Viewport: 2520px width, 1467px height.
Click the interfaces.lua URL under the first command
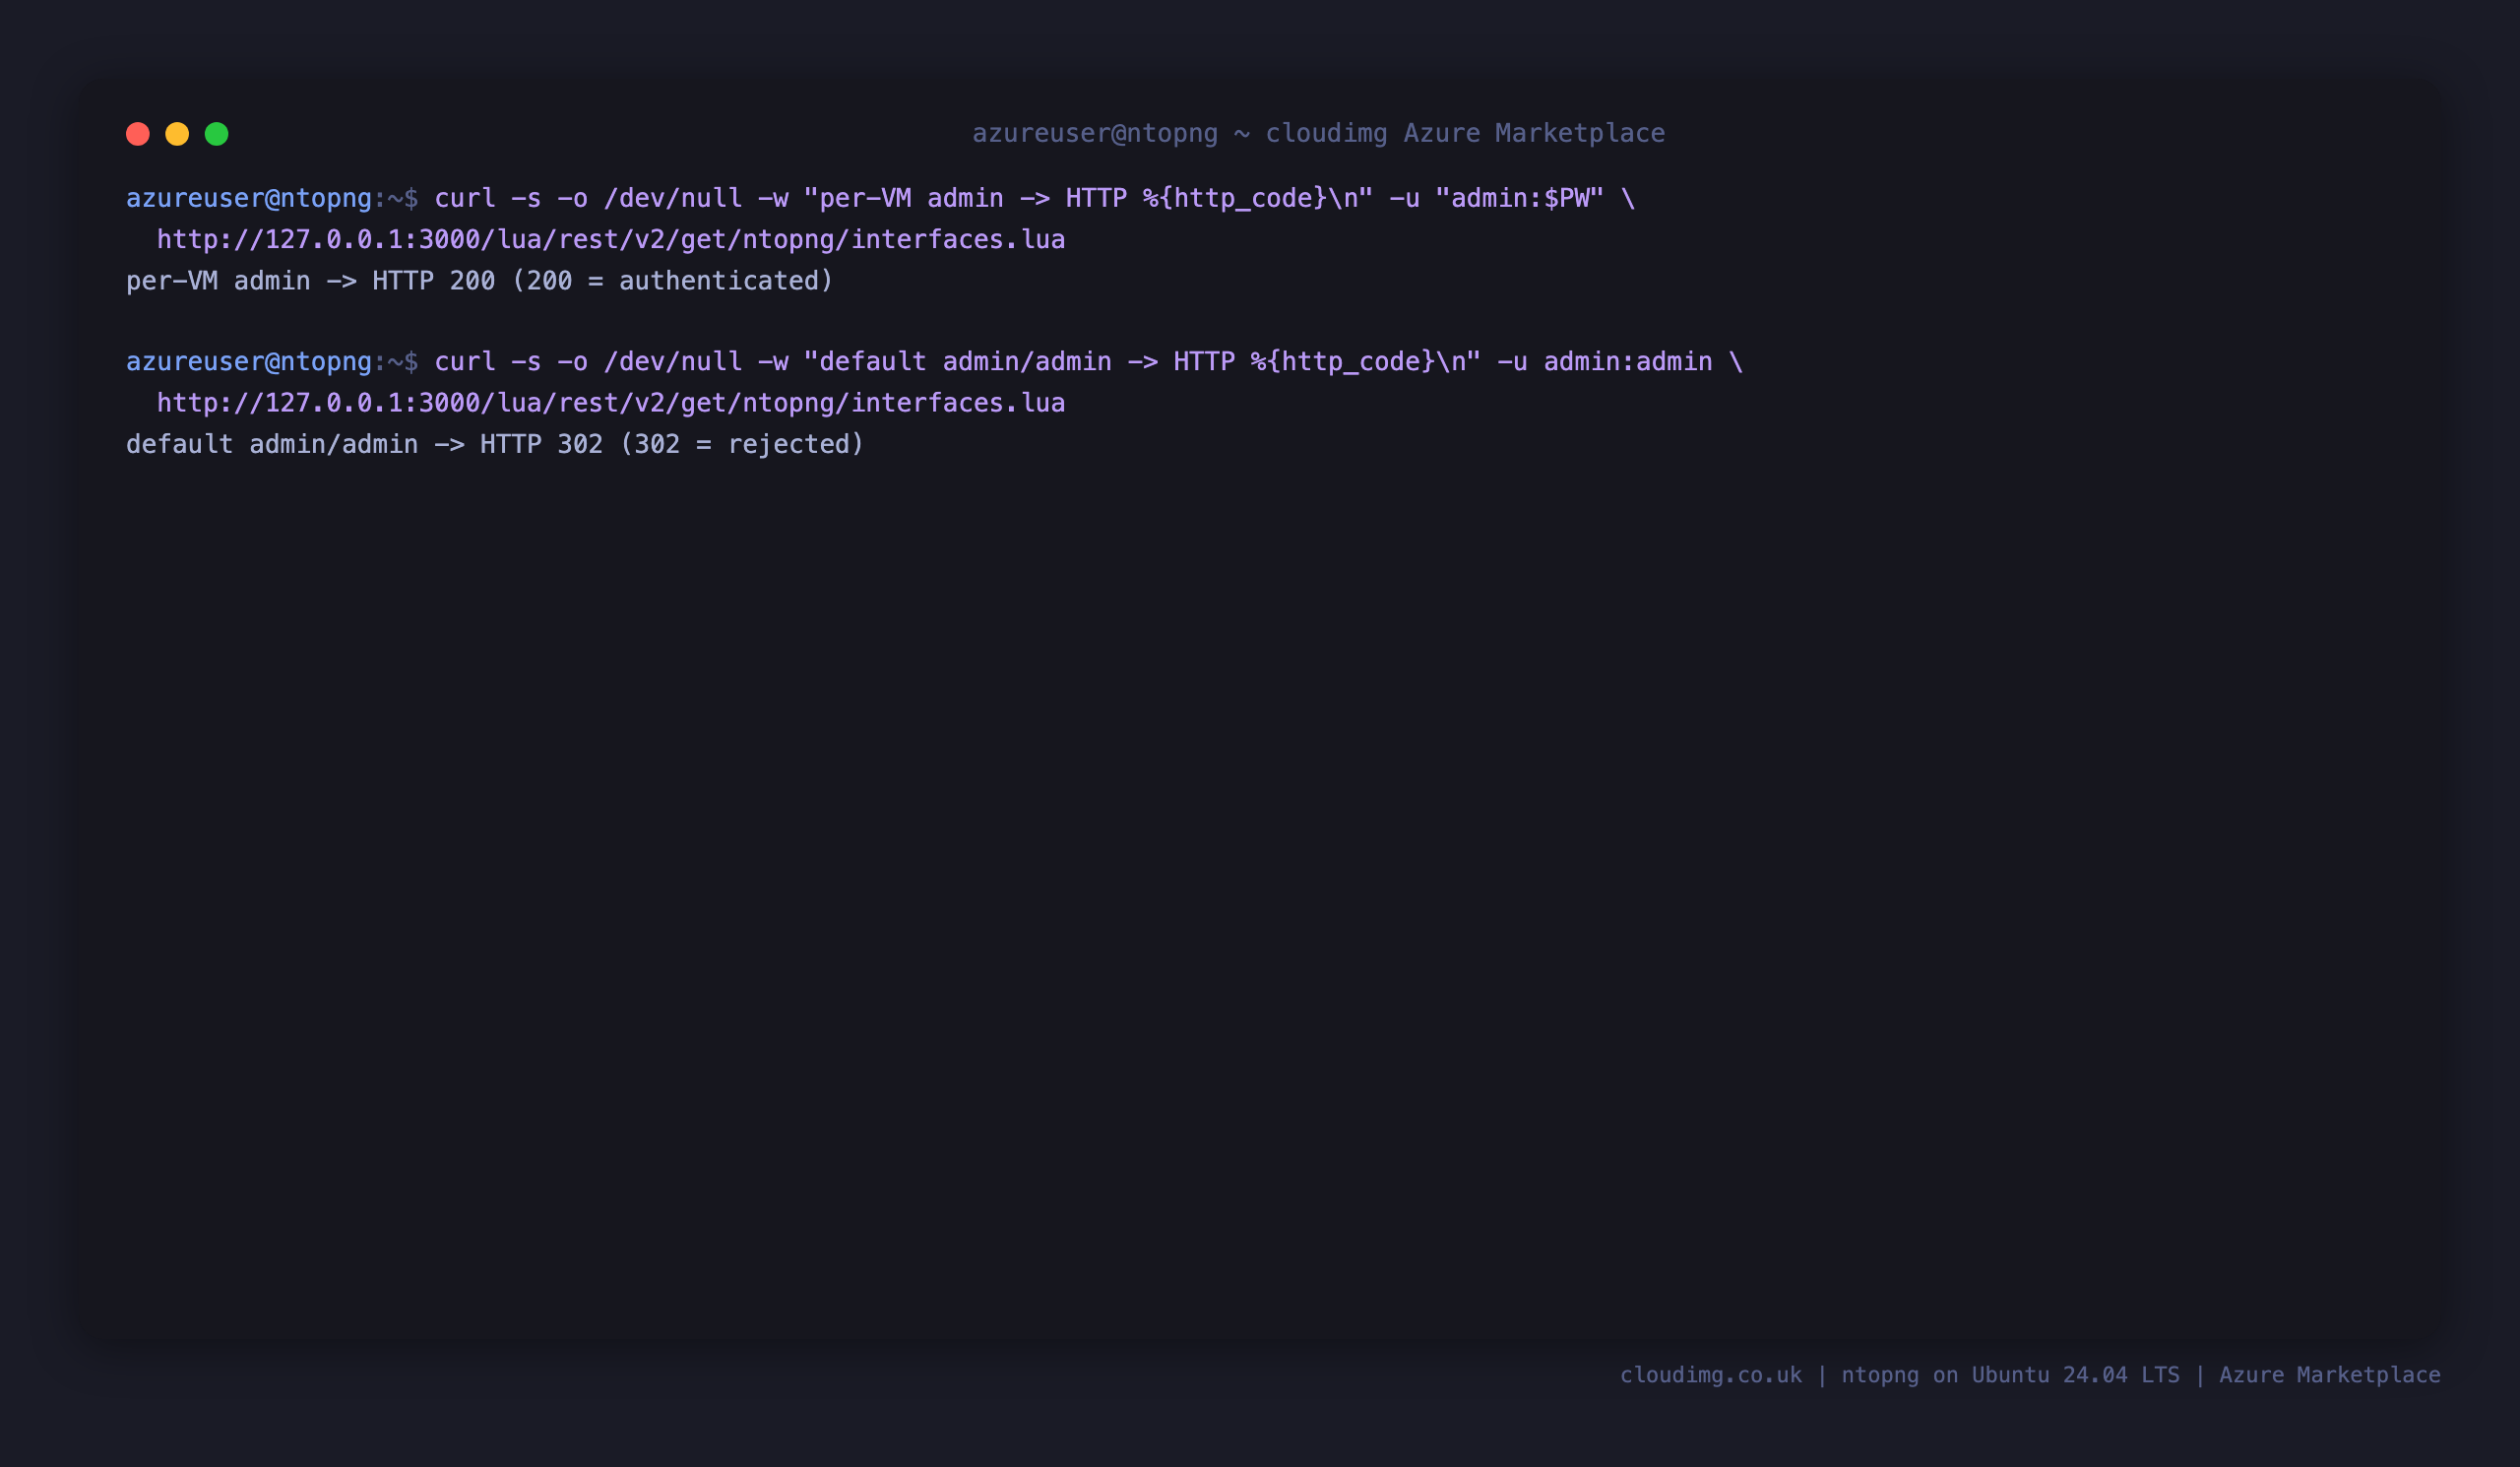coord(611,240)
